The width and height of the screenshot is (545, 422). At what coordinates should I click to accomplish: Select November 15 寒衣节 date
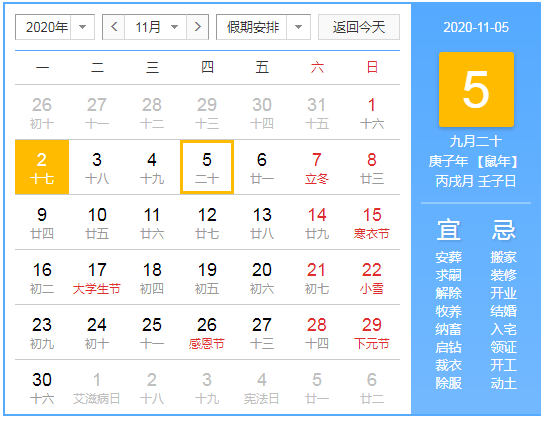tap(372, 222)
